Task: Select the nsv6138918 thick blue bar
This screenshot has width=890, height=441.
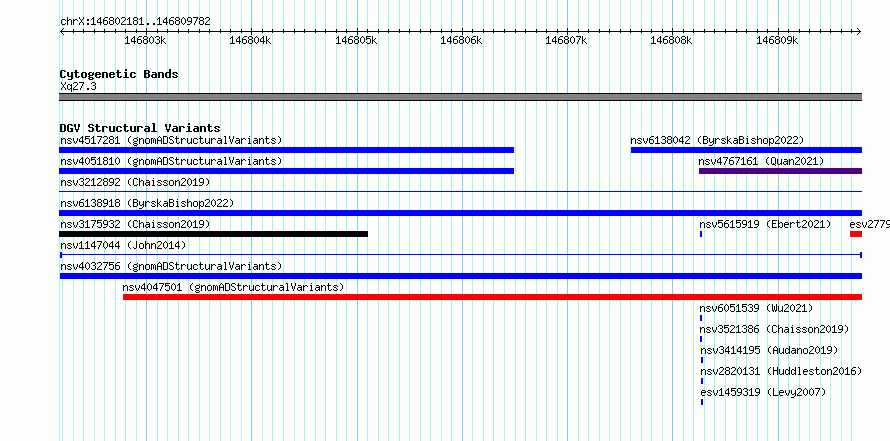Action: pos(461,213)
